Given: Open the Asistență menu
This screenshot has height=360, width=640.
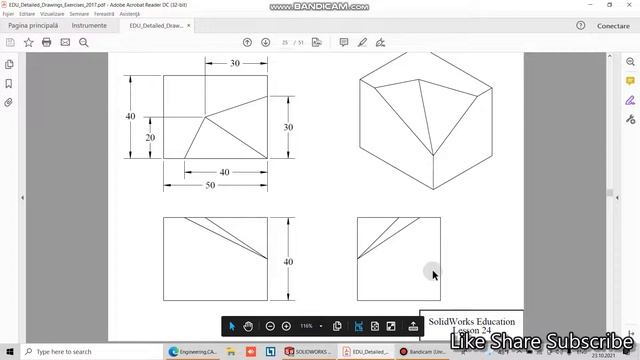Looking at the screenshot, I should (129, 14).
